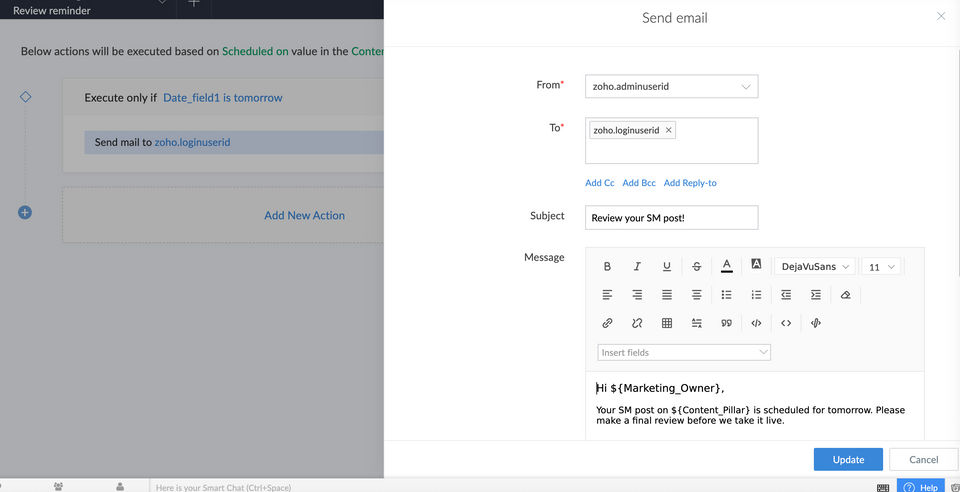Insert a bulleted list
The image size is (960, 492).
pos(727,295)
